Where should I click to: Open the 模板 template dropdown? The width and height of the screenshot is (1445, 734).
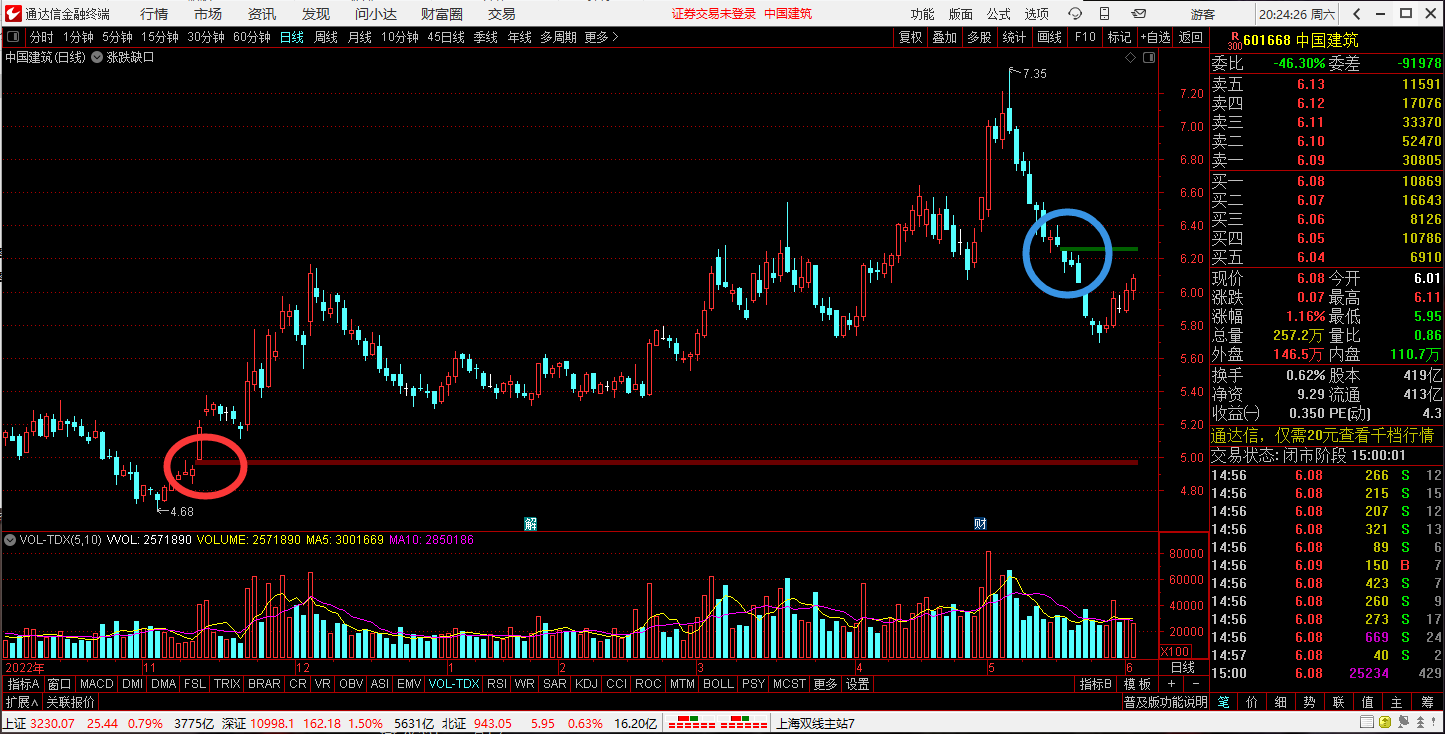coord(1136,685)
